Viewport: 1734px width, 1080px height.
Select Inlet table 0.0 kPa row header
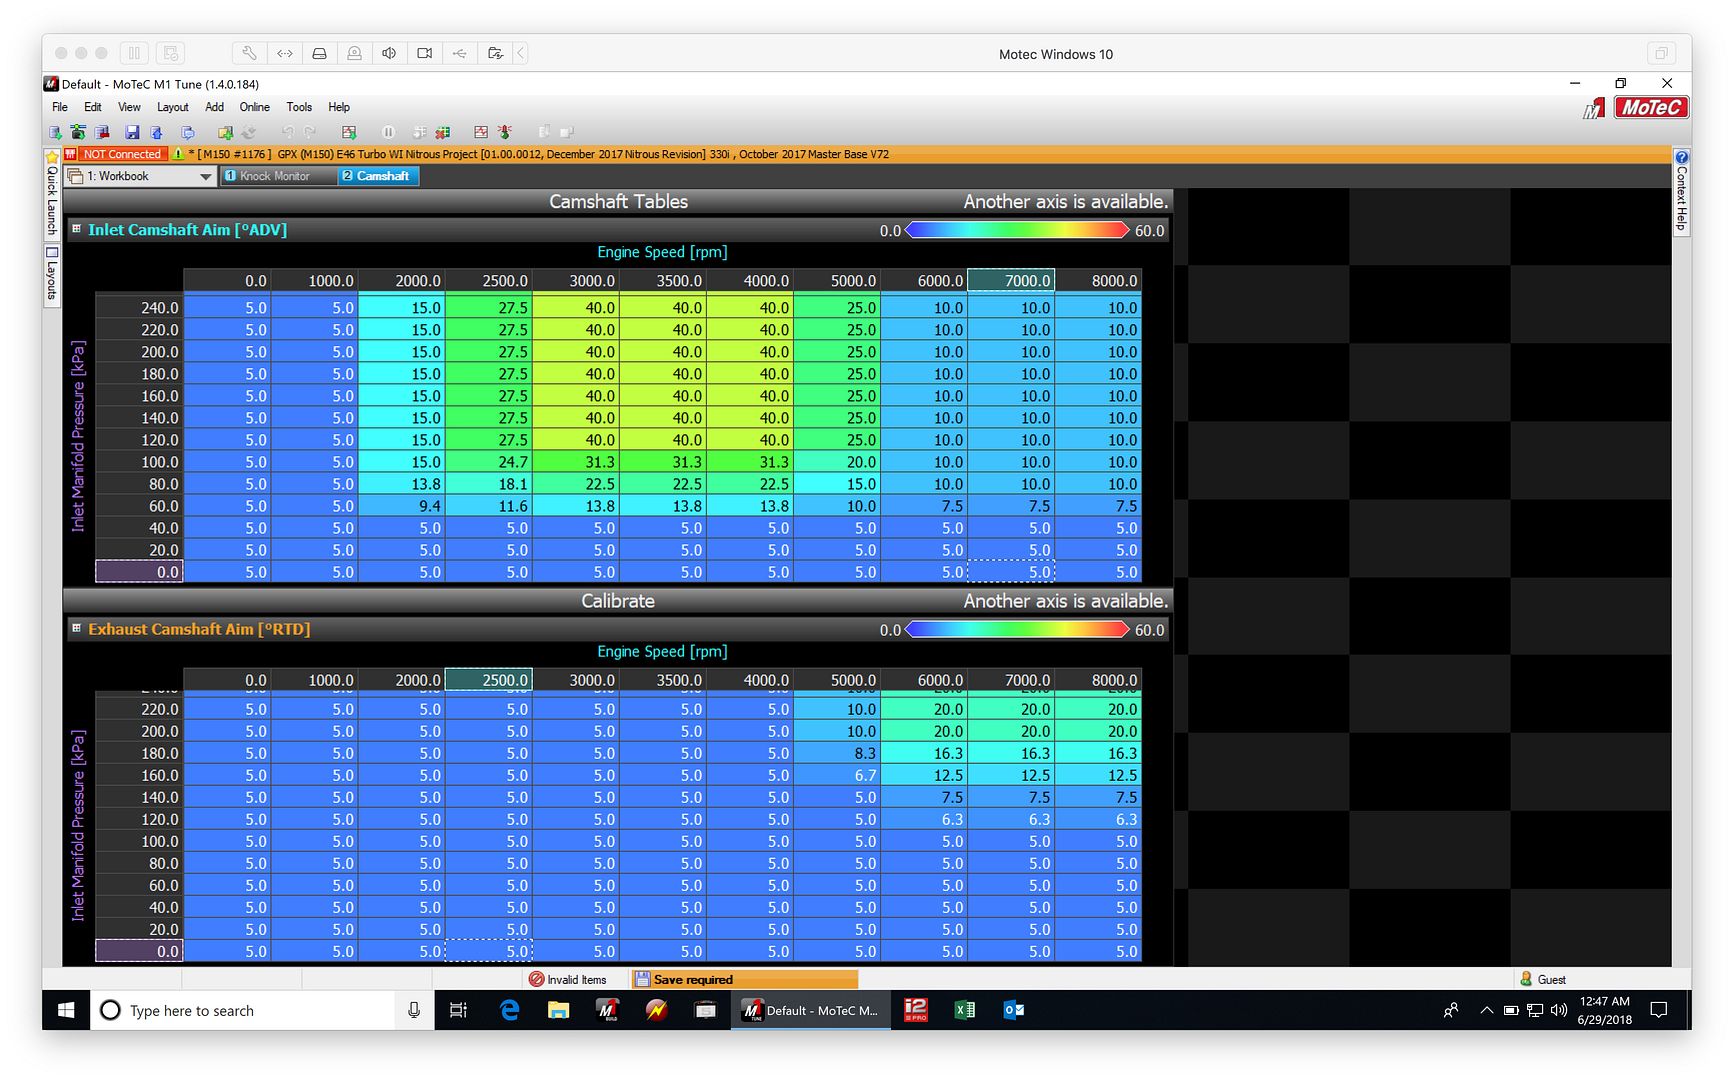[139, 572]
